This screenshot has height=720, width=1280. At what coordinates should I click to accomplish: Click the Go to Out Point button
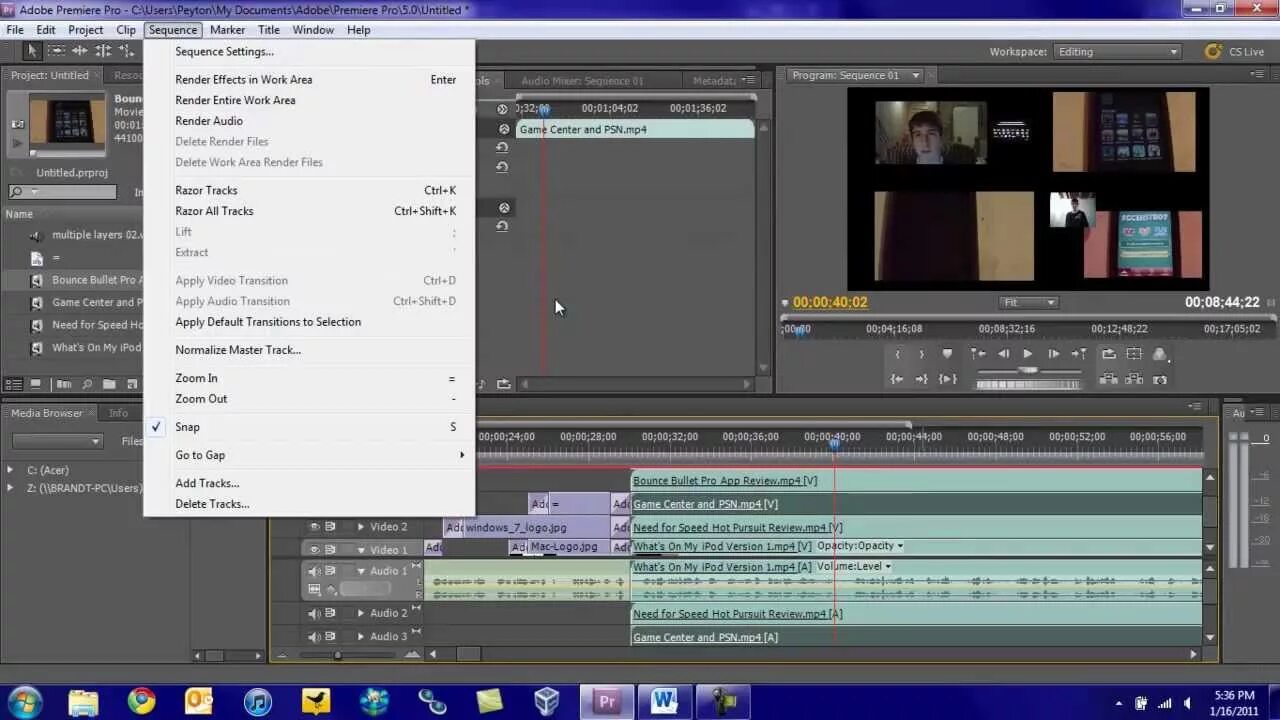922,379
